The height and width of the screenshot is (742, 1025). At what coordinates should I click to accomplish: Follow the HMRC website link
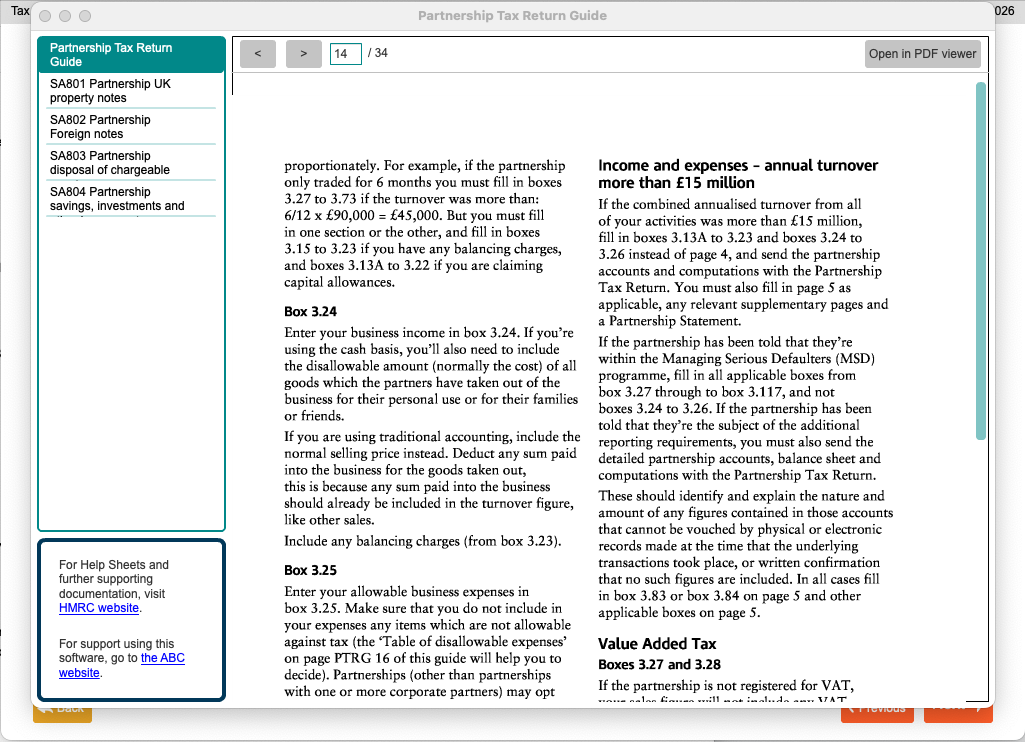click(98, 608)
